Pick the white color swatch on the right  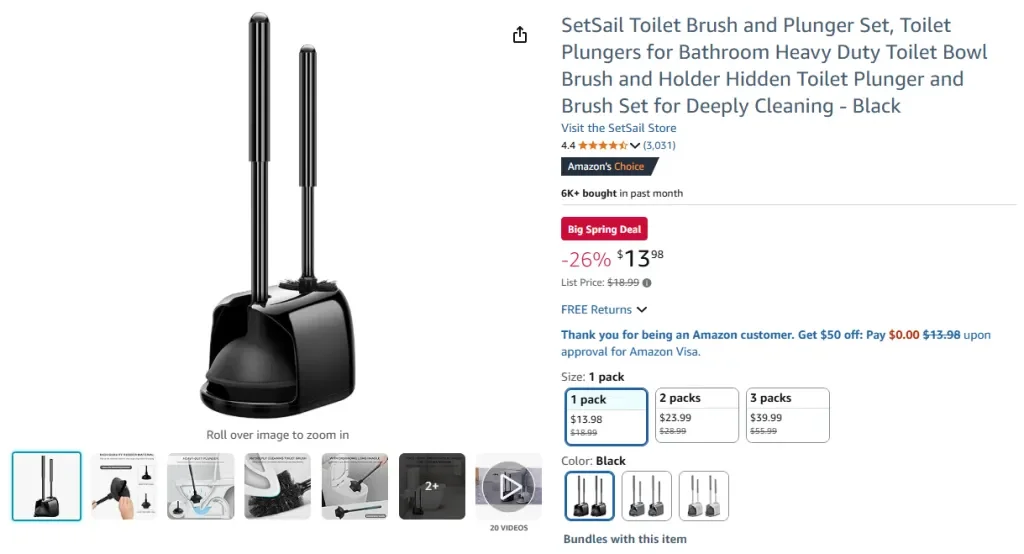pyautogui.click(x=703, y=496)
